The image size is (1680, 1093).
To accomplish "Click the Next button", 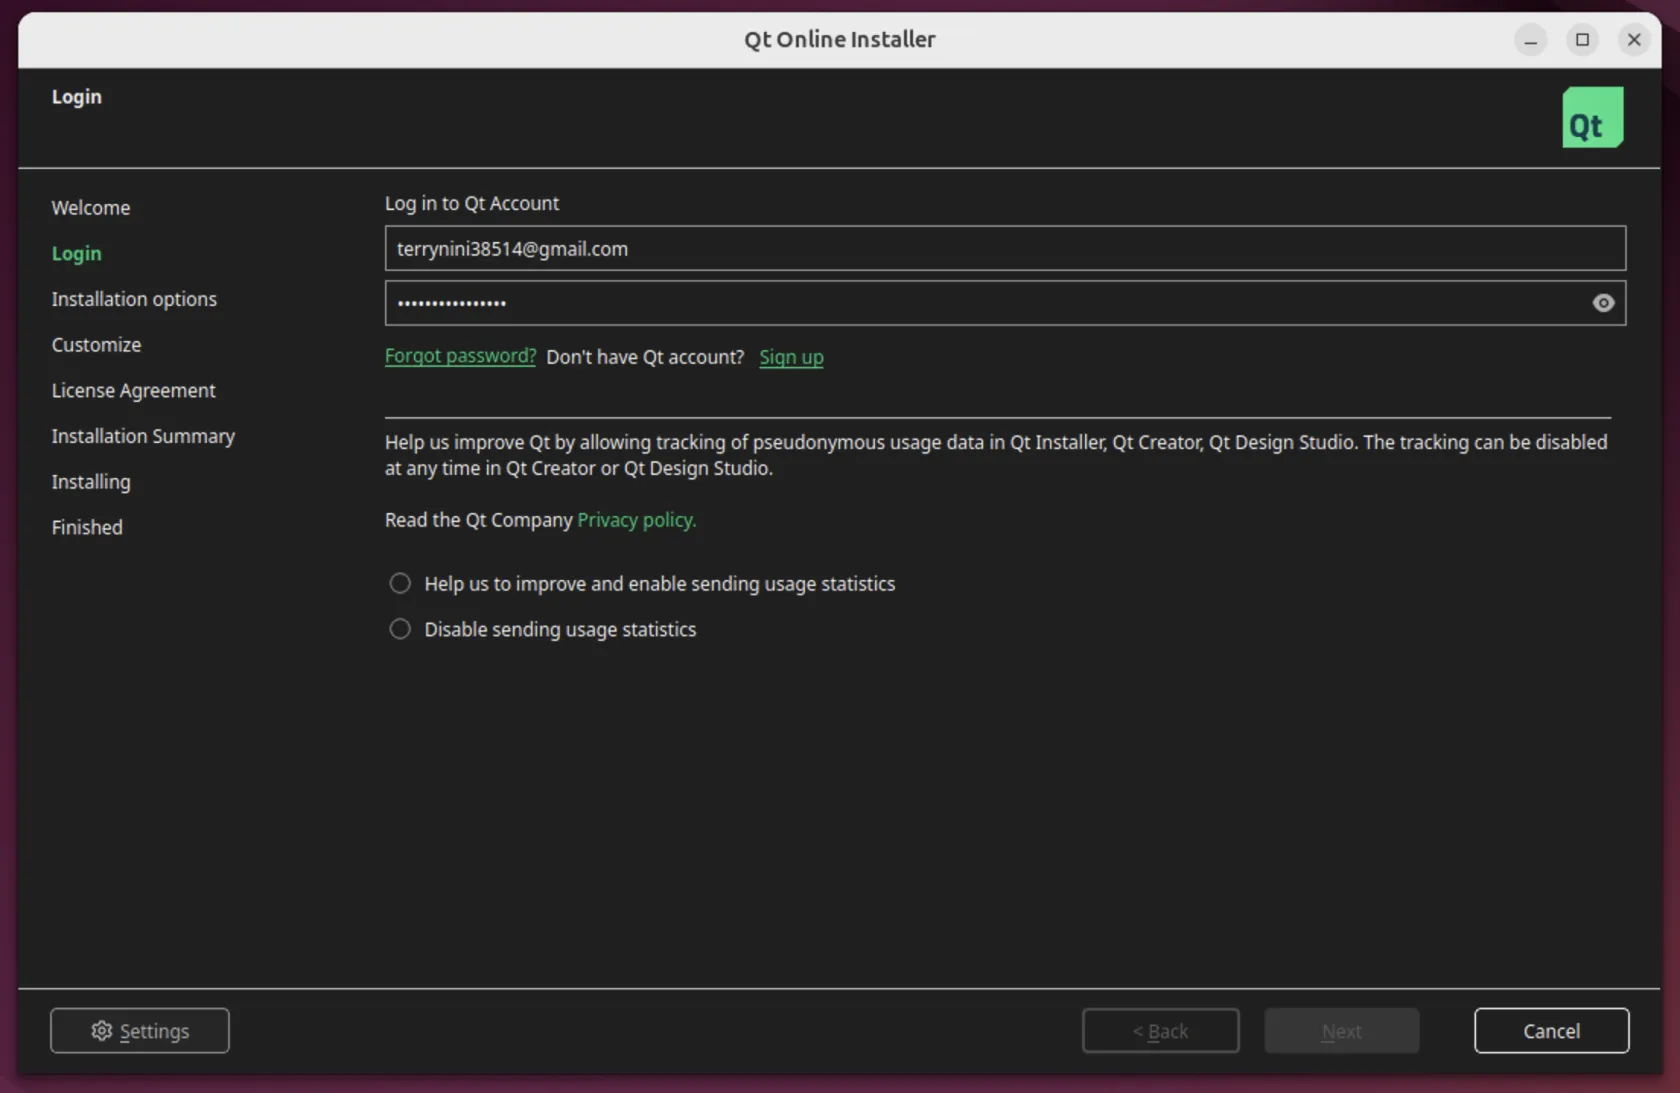I will tap(1341, 1030).
